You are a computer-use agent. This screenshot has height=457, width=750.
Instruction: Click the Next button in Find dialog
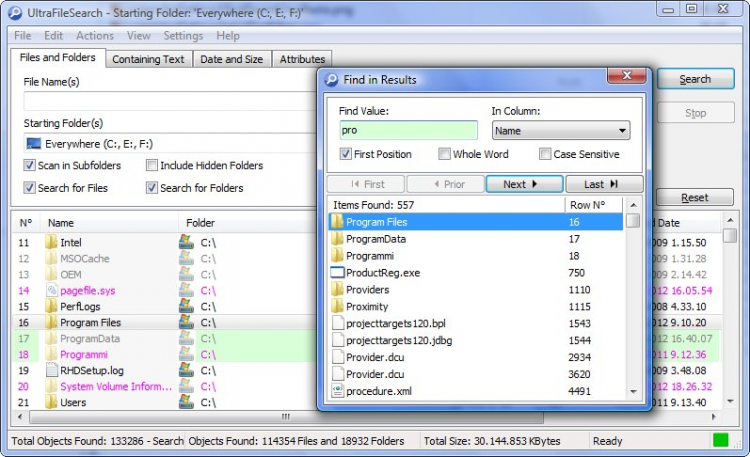524,184
